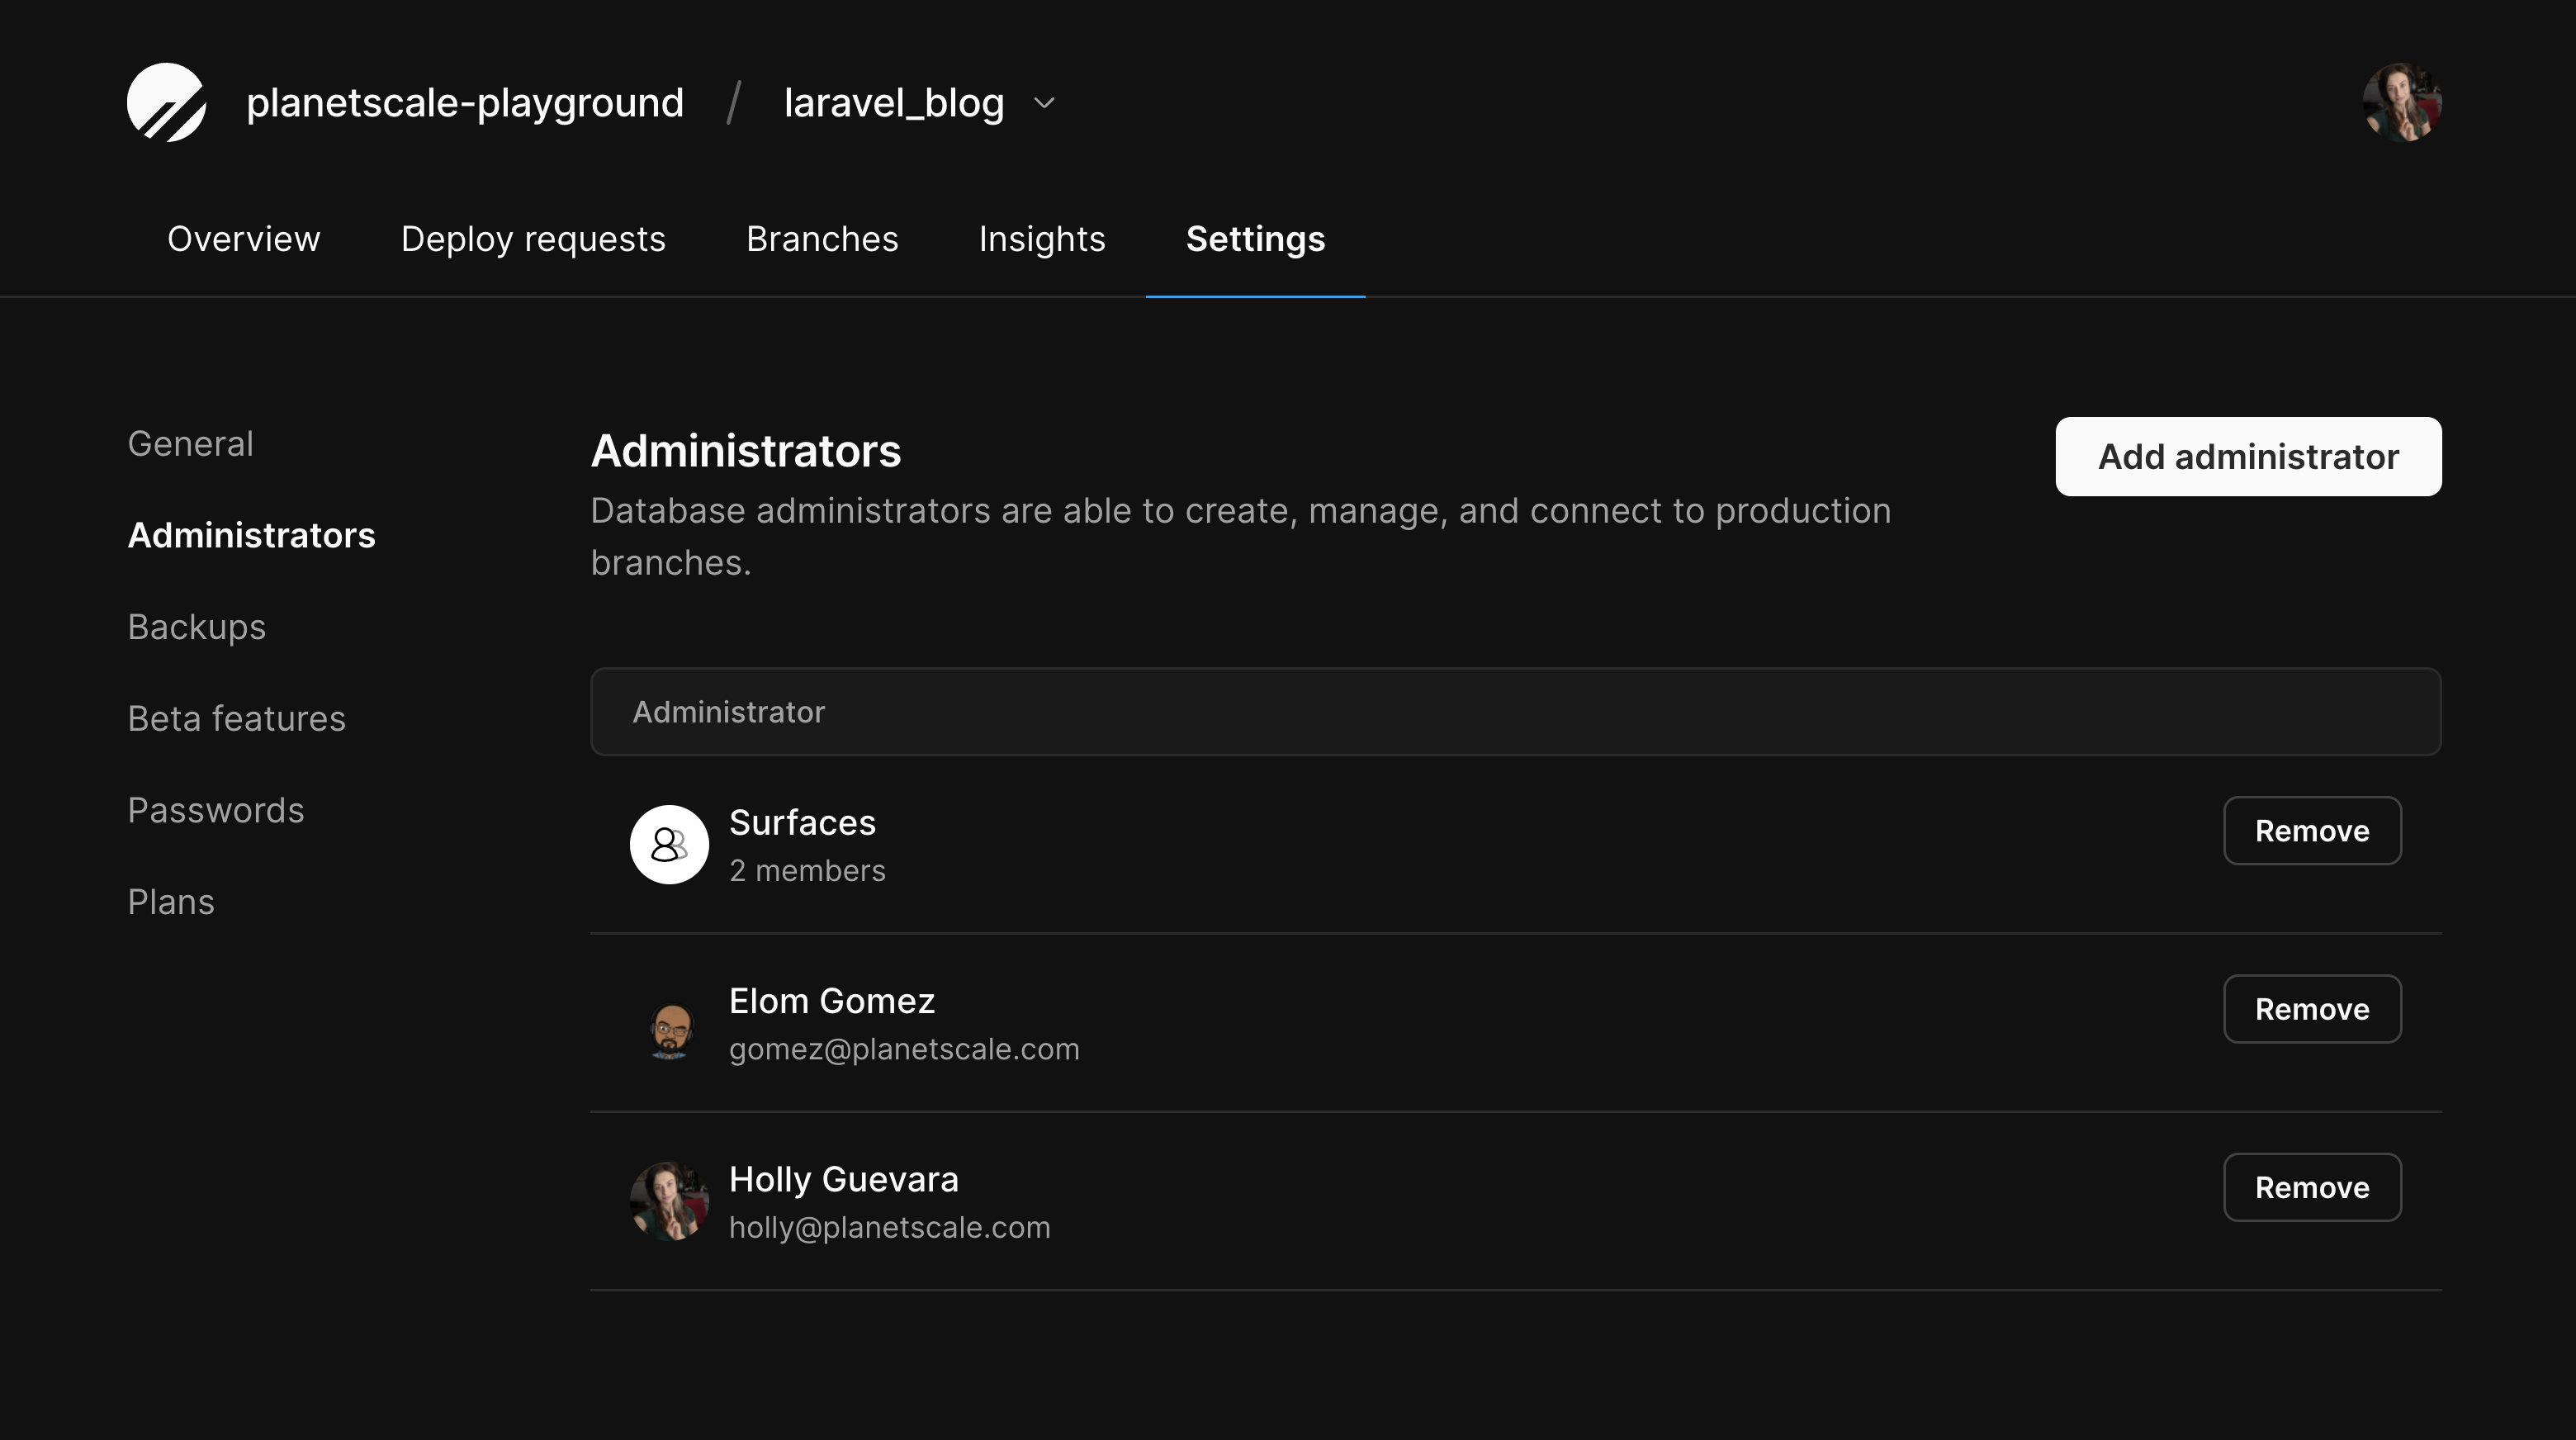Click the Add administrator button
The height and width of the screenshot is (1440, 2576).
point(2247,456)
